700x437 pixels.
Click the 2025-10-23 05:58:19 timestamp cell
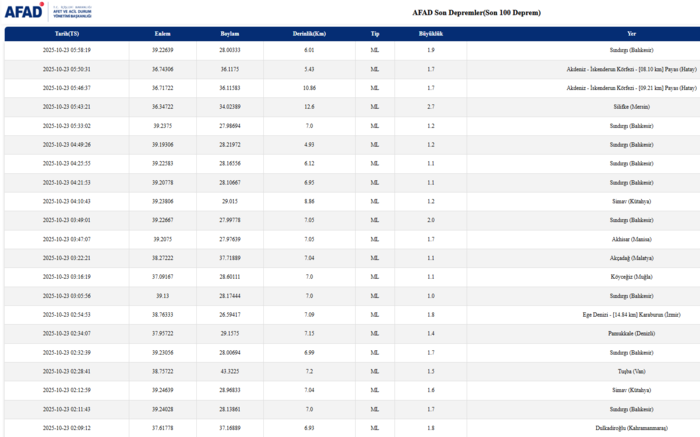[66, 49]
